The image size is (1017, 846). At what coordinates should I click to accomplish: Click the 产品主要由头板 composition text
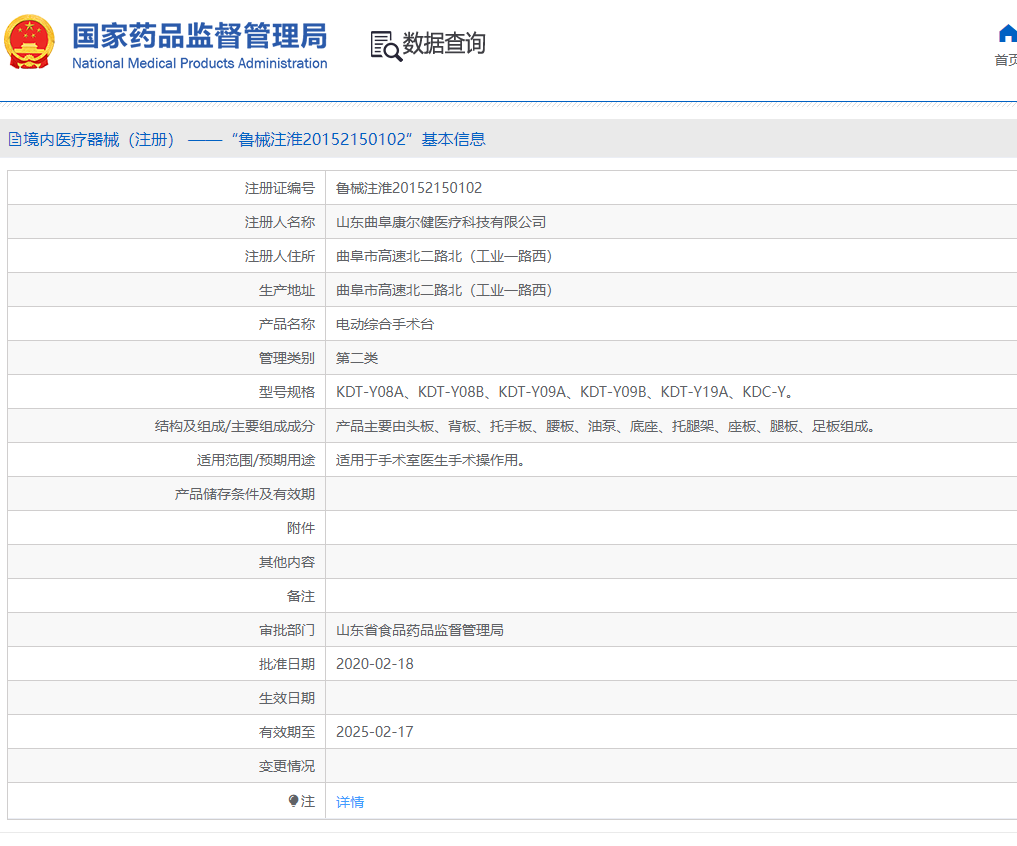[606, 426]
